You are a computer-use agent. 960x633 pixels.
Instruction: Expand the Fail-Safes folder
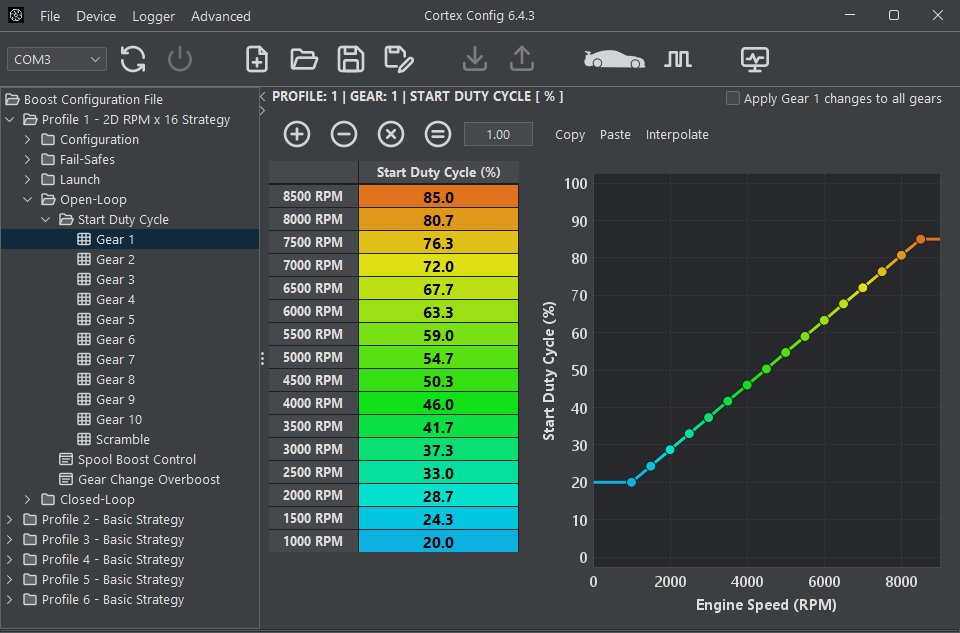click(28, 160)
